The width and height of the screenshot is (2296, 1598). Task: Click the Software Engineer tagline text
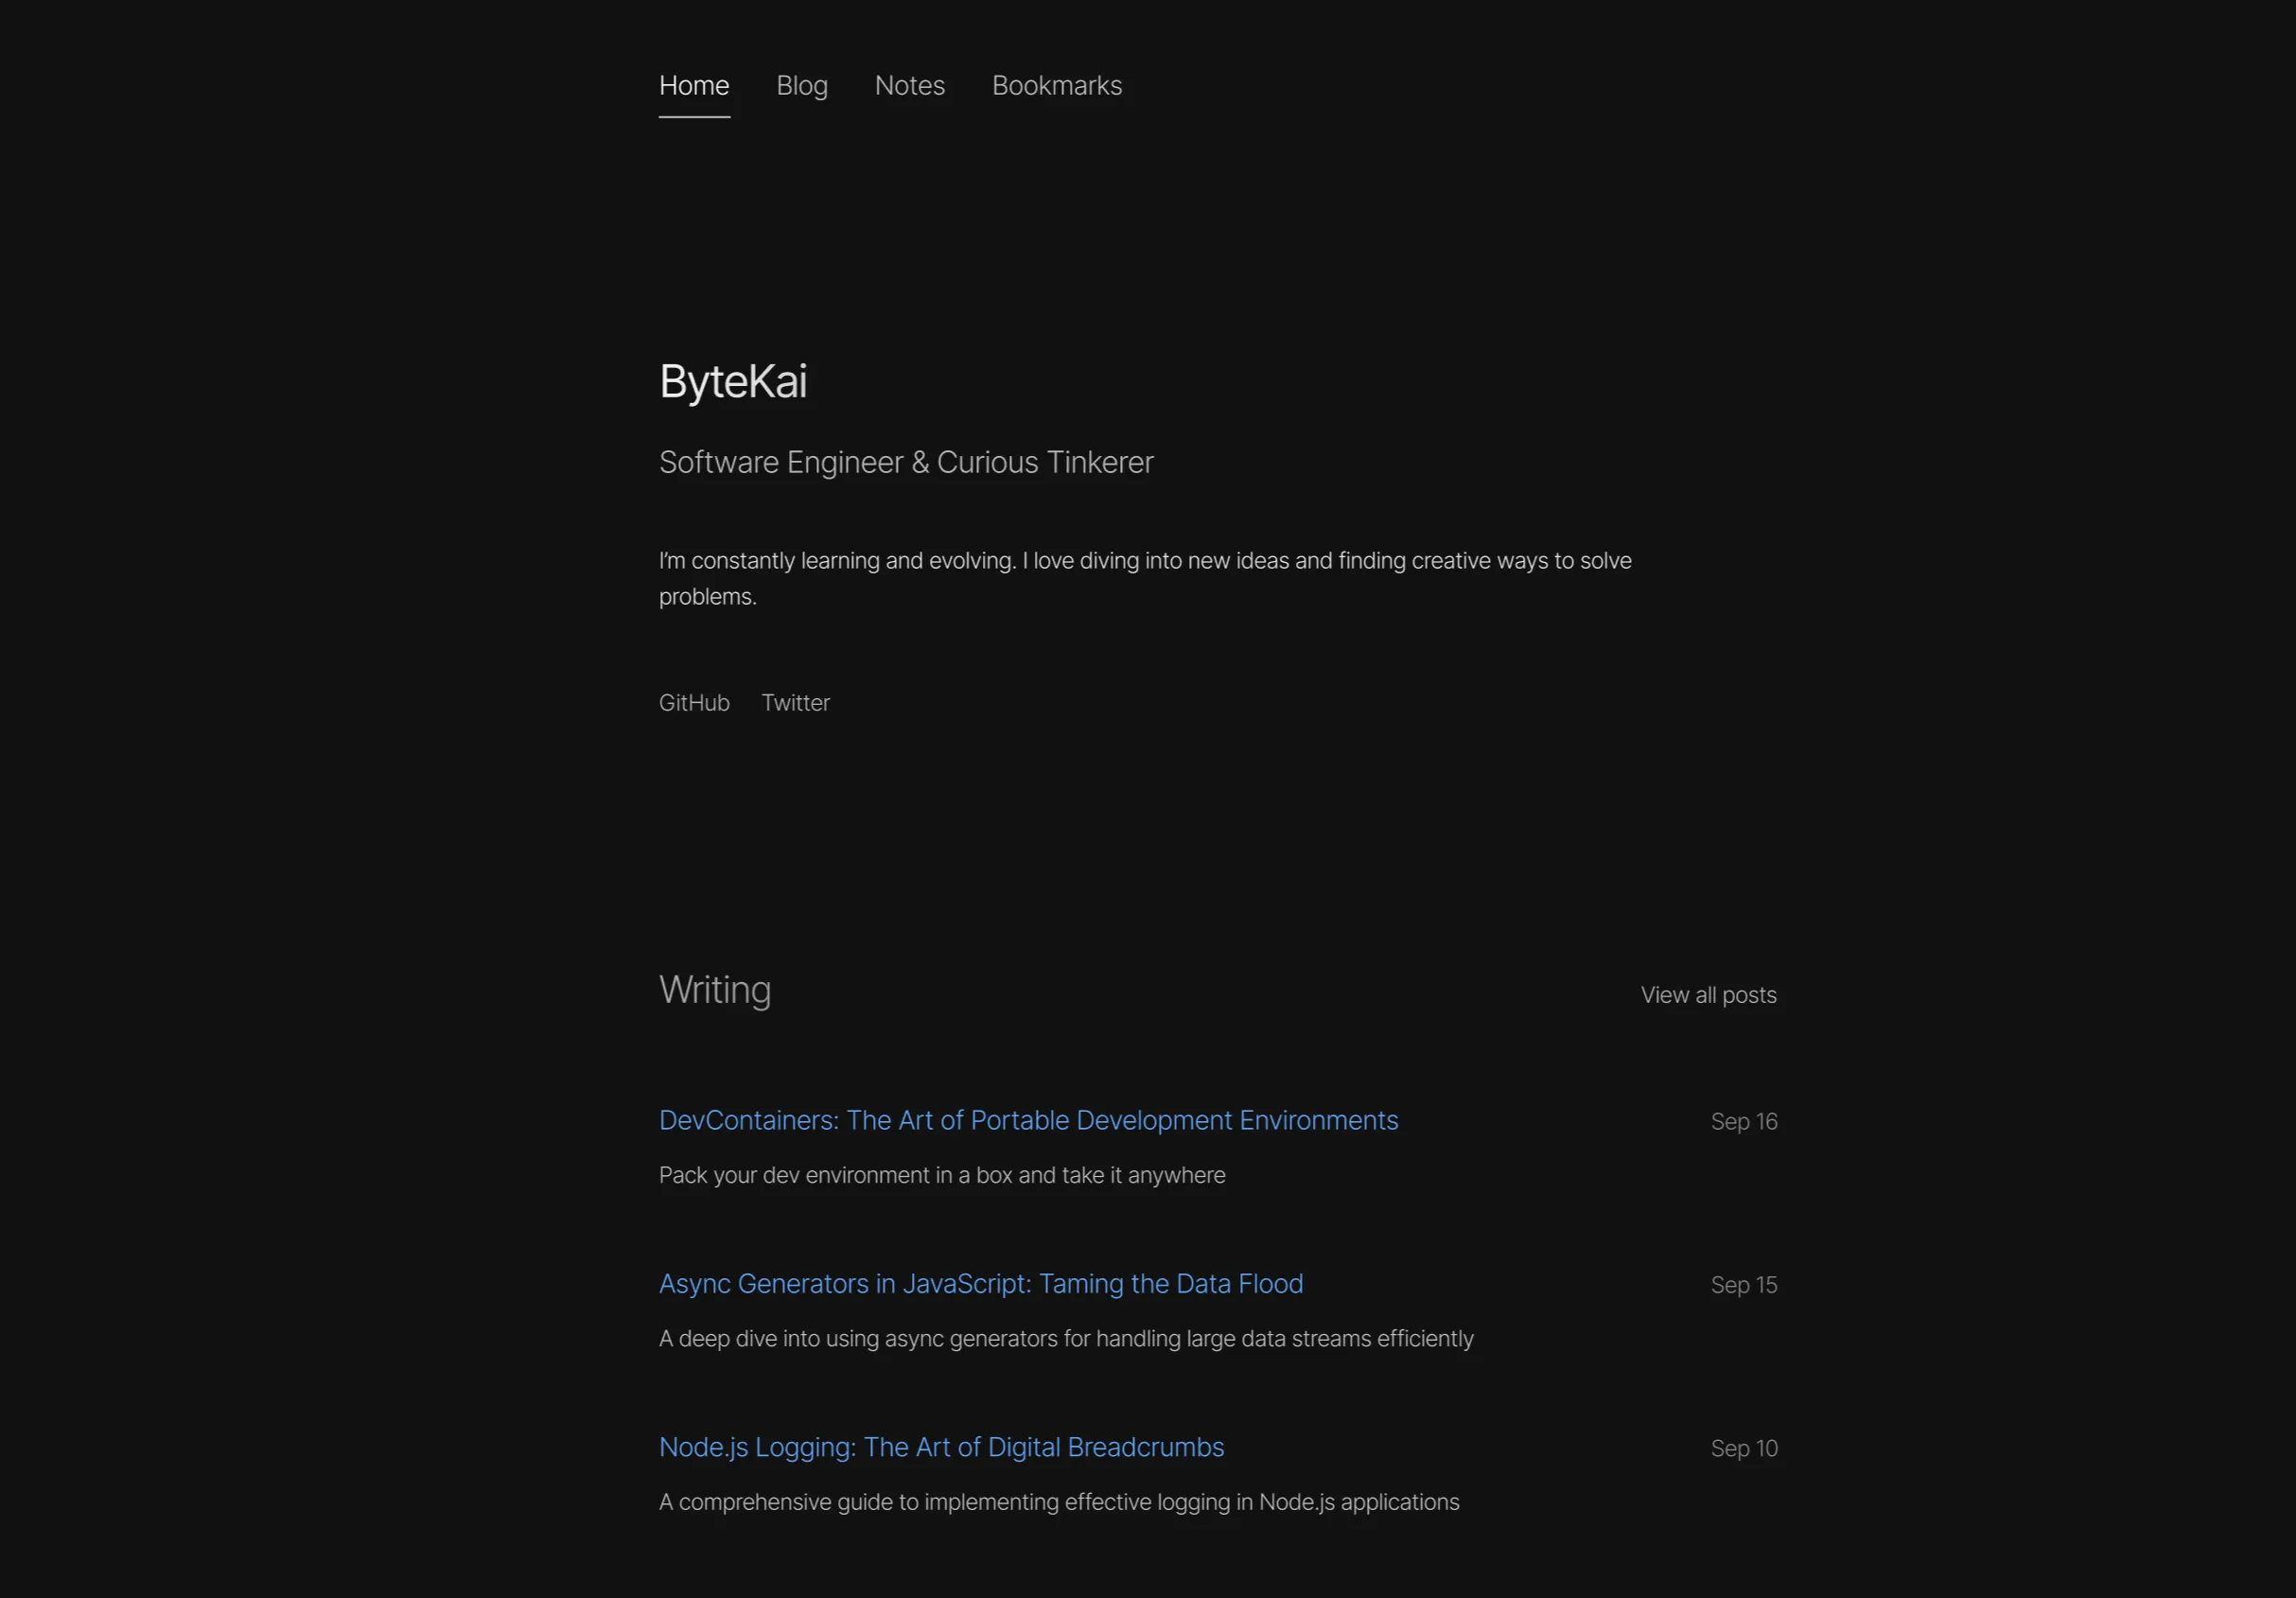tap(906, 462)
